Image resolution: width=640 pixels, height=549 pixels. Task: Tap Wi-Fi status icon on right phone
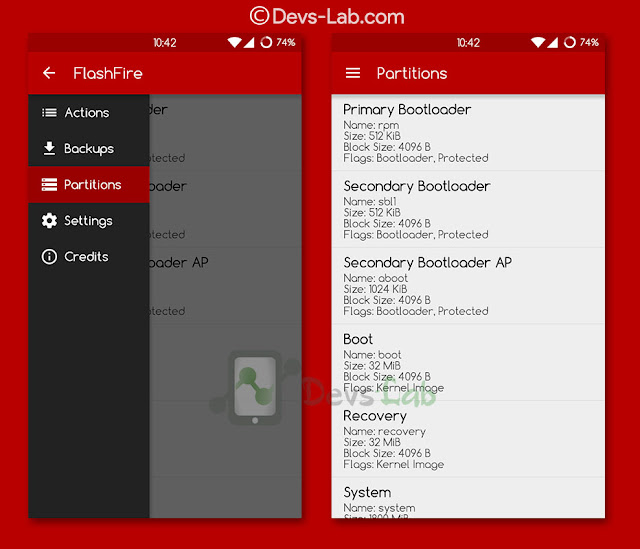[x=538, y=42]
